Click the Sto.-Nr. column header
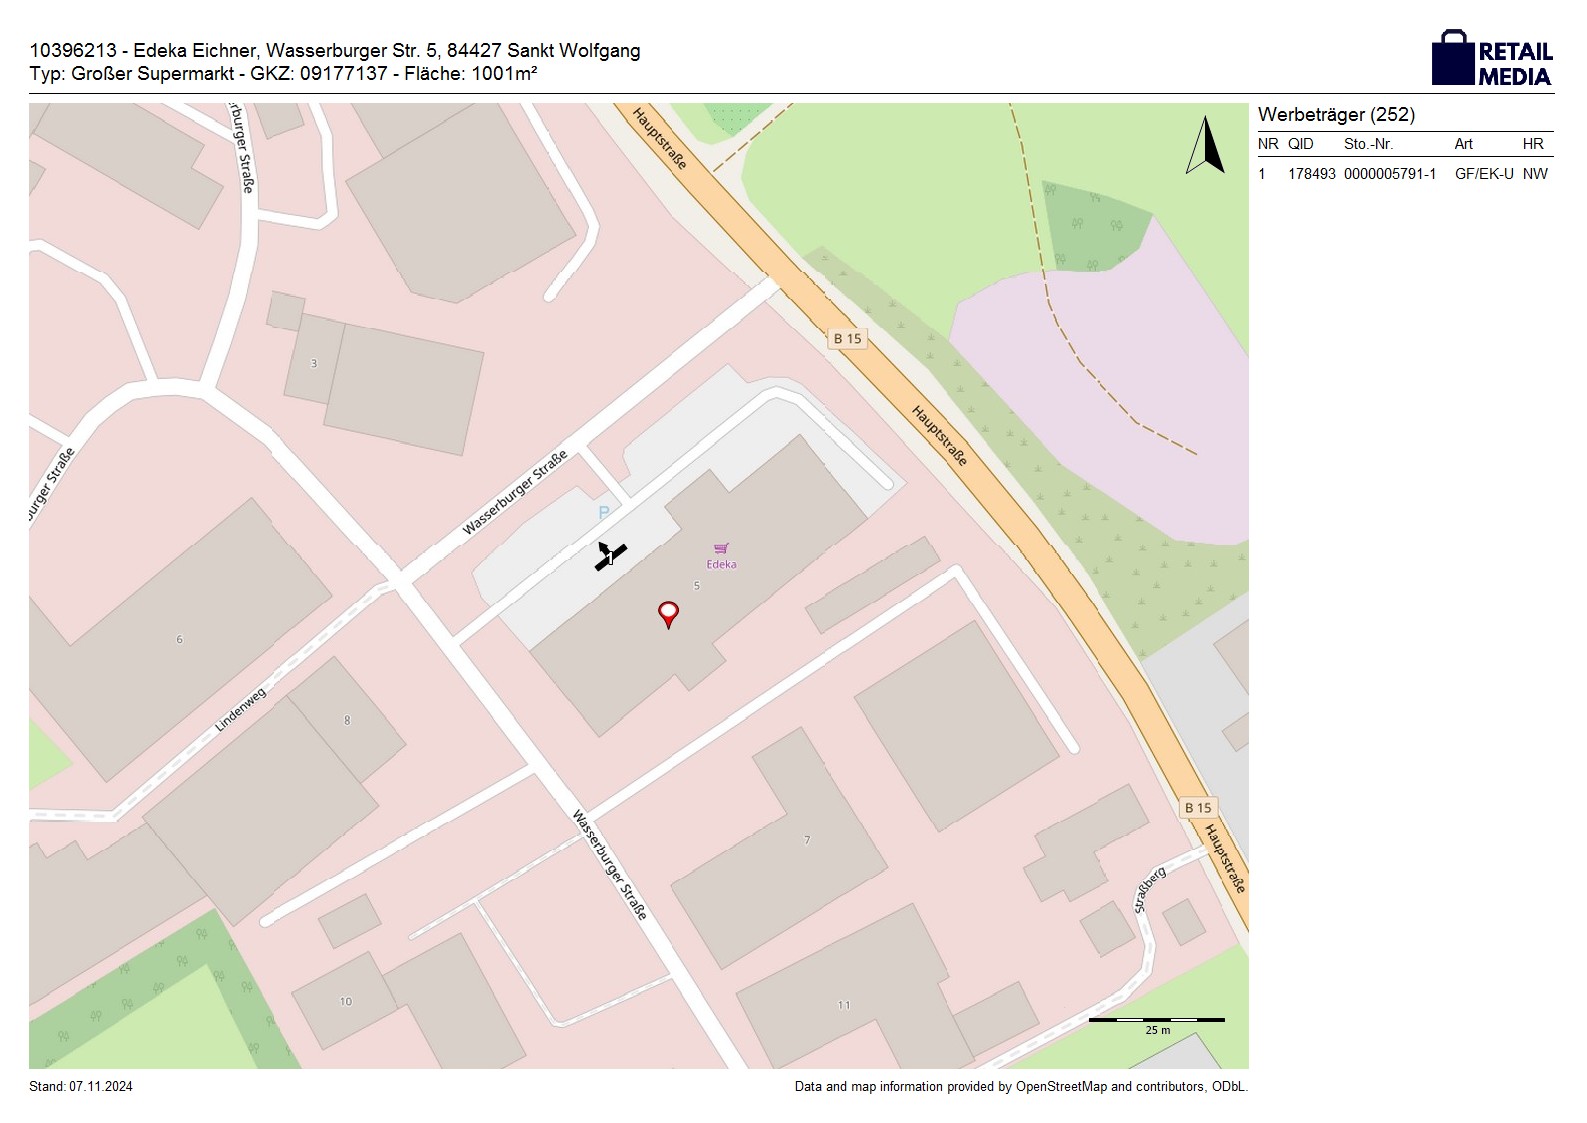 [x=1368, y=144]
